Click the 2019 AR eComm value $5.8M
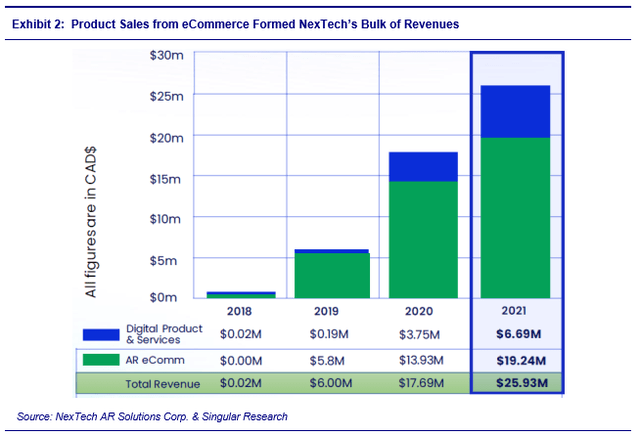Screen dimensions: 640x435 click(x=327, y=361)
